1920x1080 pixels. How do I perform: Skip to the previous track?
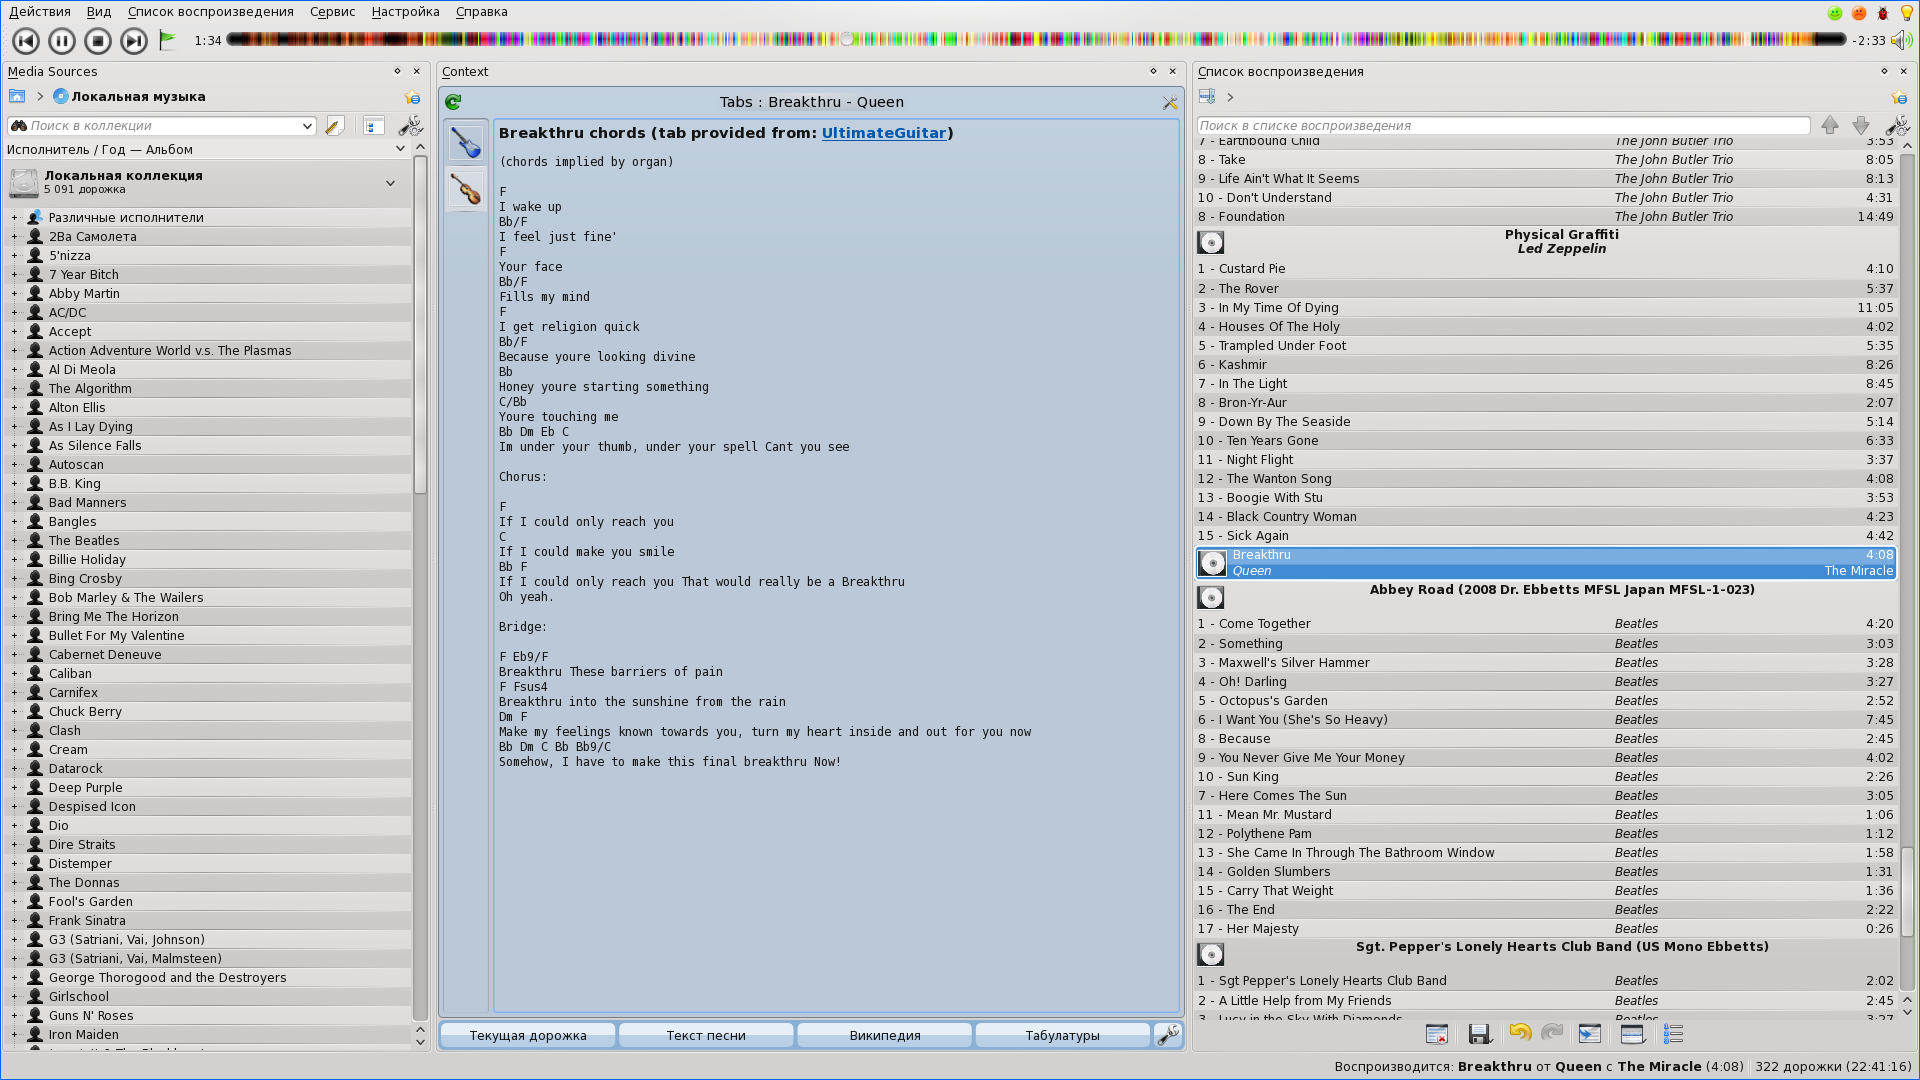tap(26, 41)
